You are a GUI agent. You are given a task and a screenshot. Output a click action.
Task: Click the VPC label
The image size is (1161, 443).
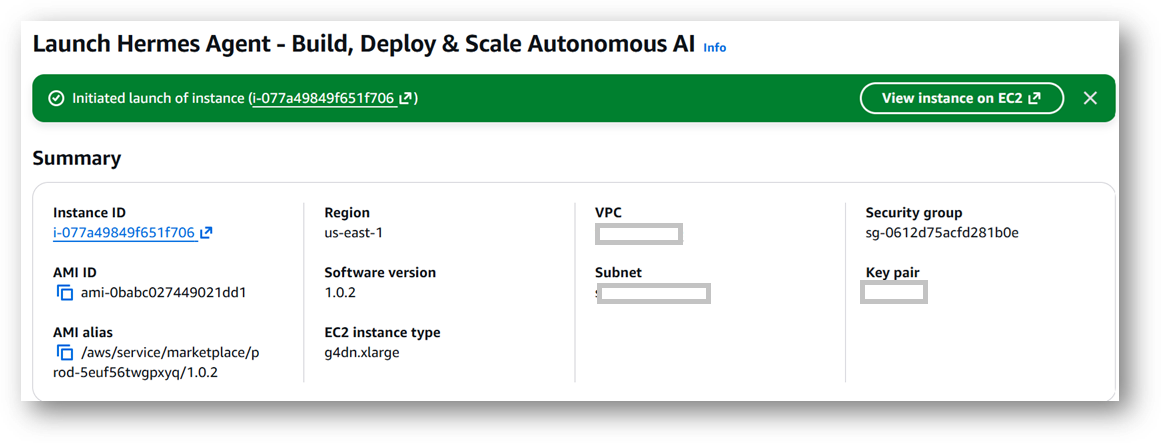(609, 213)
